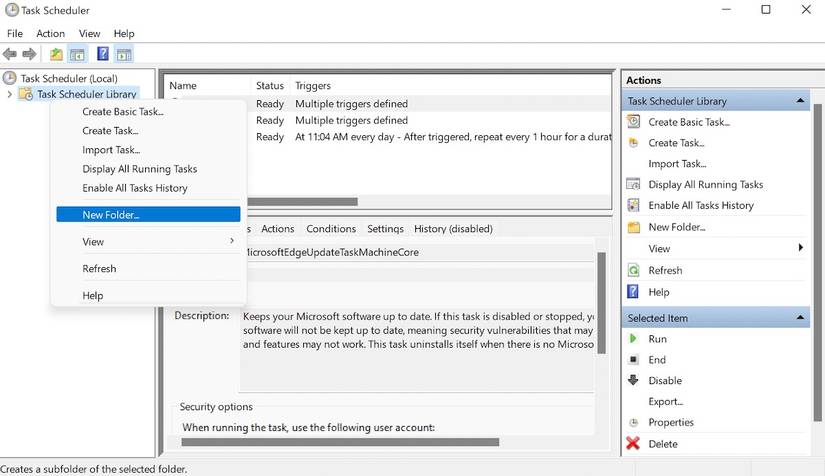This screenshot has width=825, height=476.
Task: Click Import Task... in Actions pane
Action: point(677,164)
